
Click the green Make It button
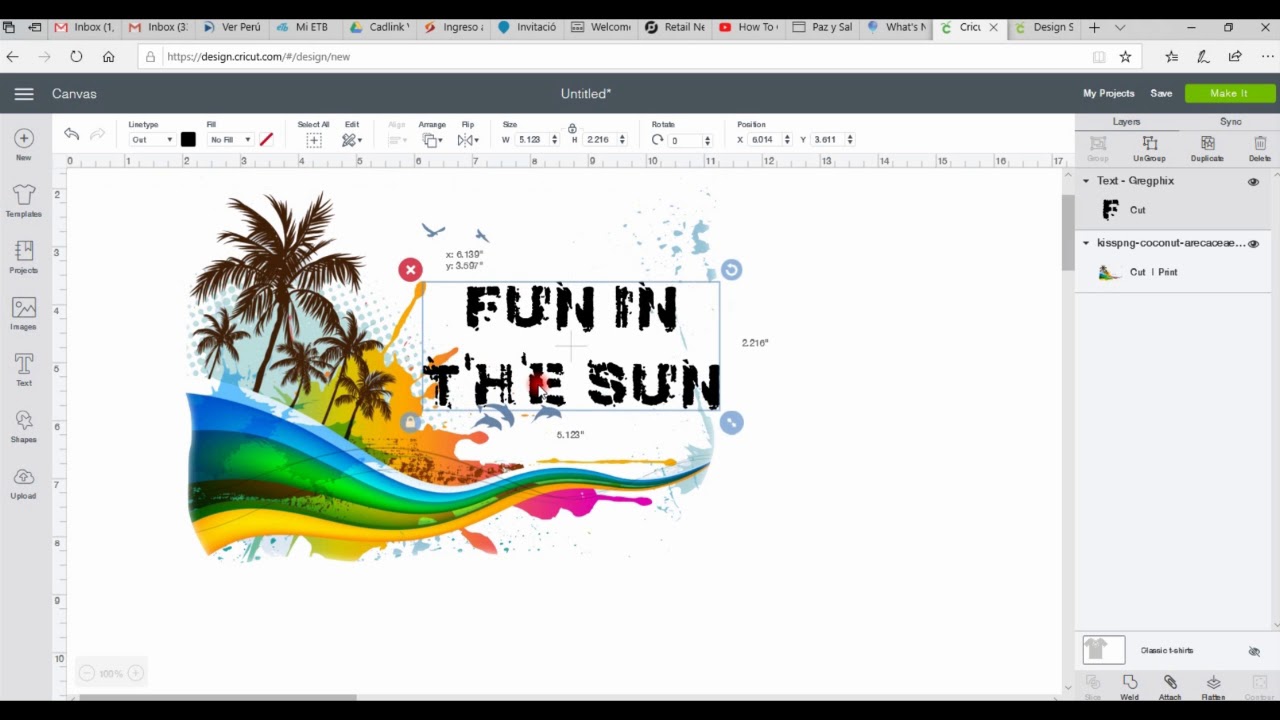(x=1229, y=93)
